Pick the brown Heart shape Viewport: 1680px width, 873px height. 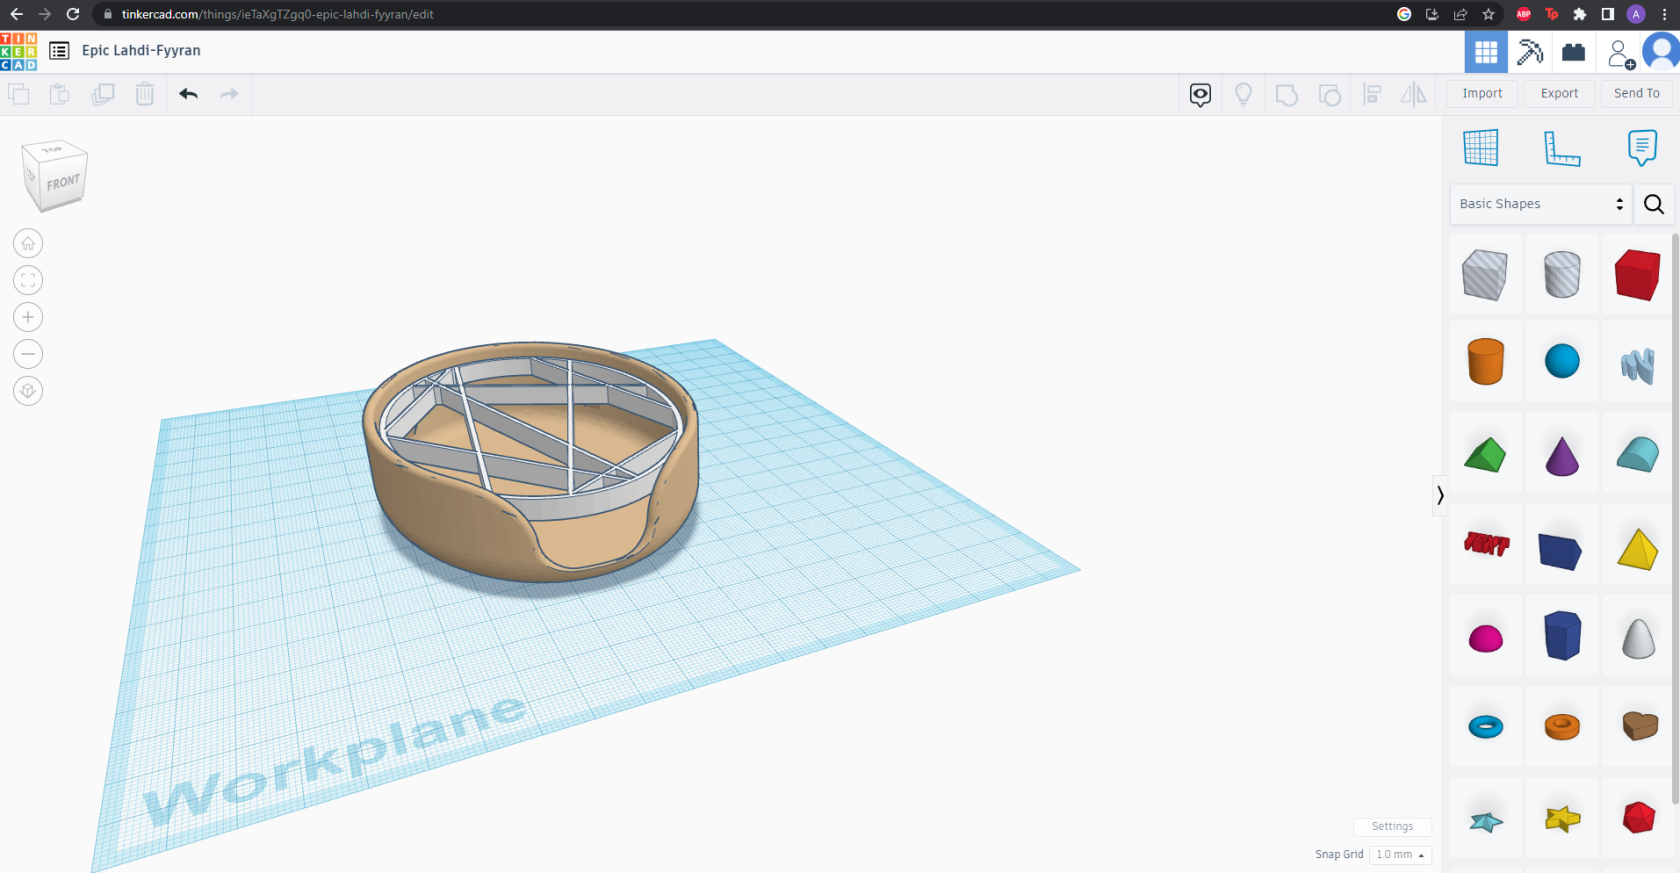coord(1640,725)
